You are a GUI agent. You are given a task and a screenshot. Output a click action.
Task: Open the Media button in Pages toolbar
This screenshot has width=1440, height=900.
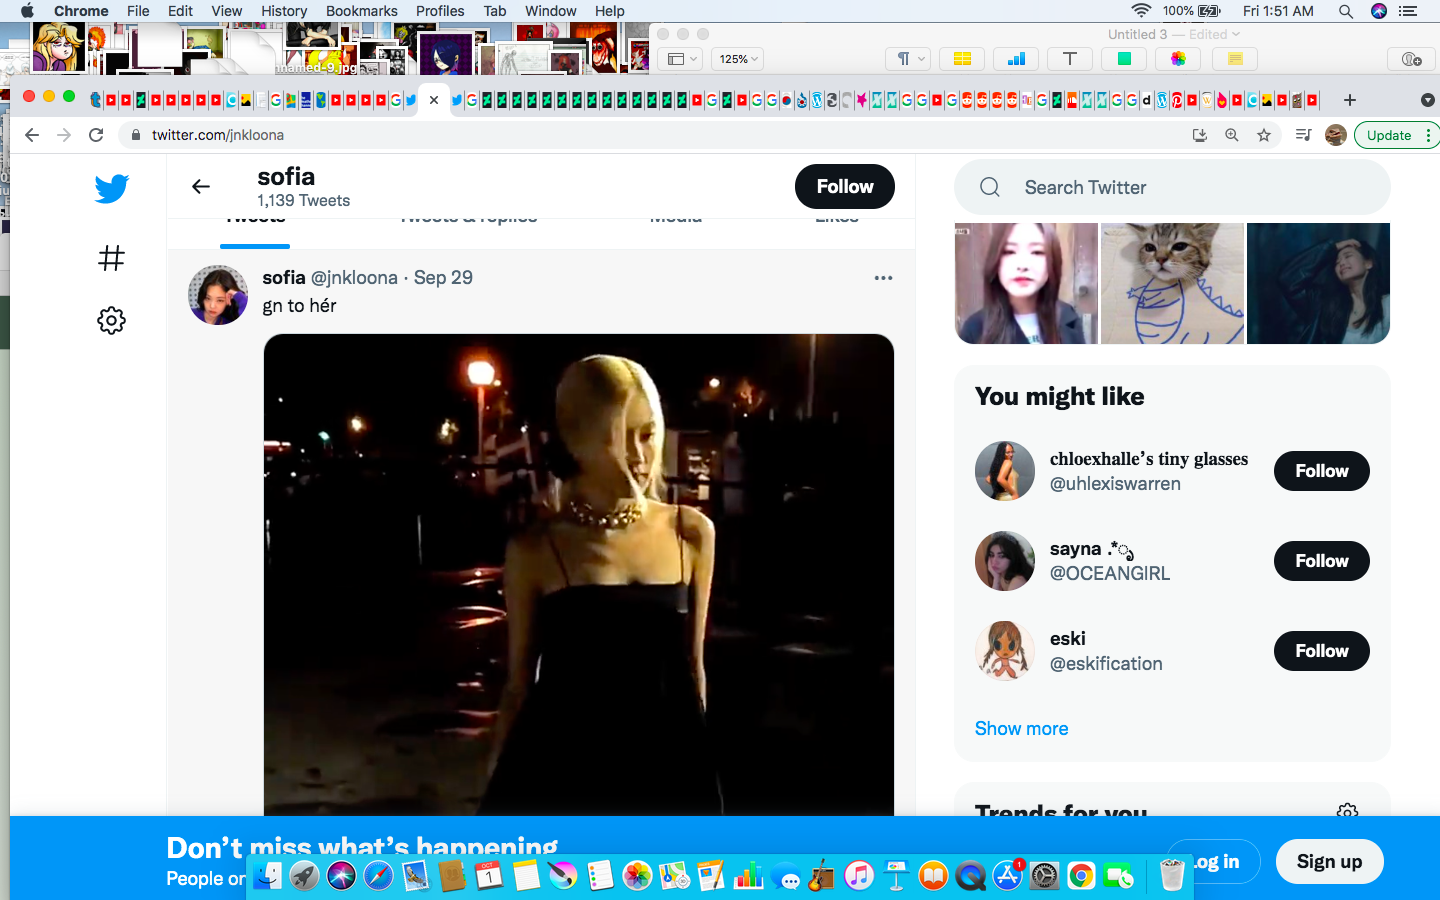(1178, 59)
